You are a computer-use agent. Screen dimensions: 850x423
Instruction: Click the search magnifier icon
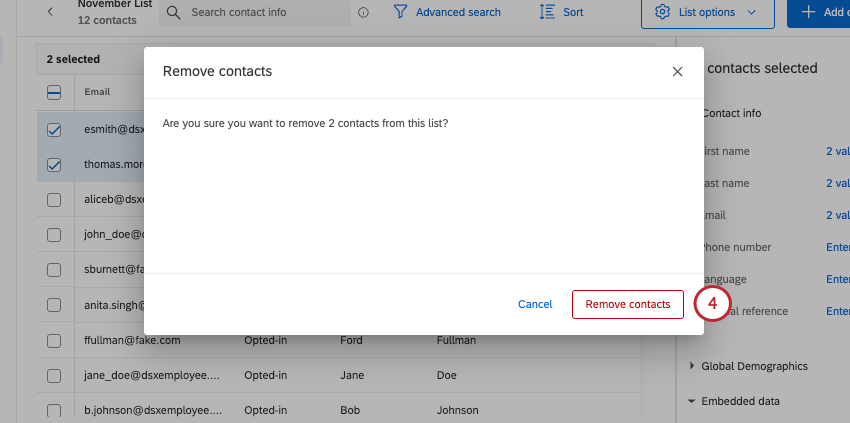(174, 12)
